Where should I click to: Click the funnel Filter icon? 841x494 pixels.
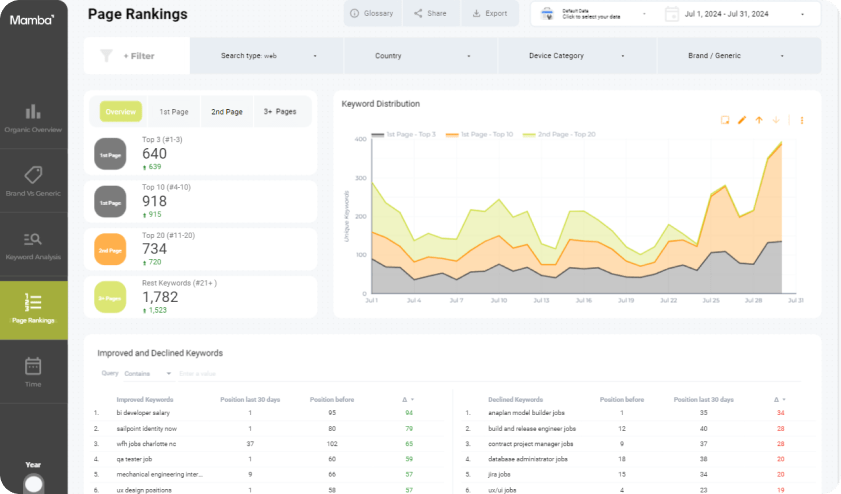point(106,56)
